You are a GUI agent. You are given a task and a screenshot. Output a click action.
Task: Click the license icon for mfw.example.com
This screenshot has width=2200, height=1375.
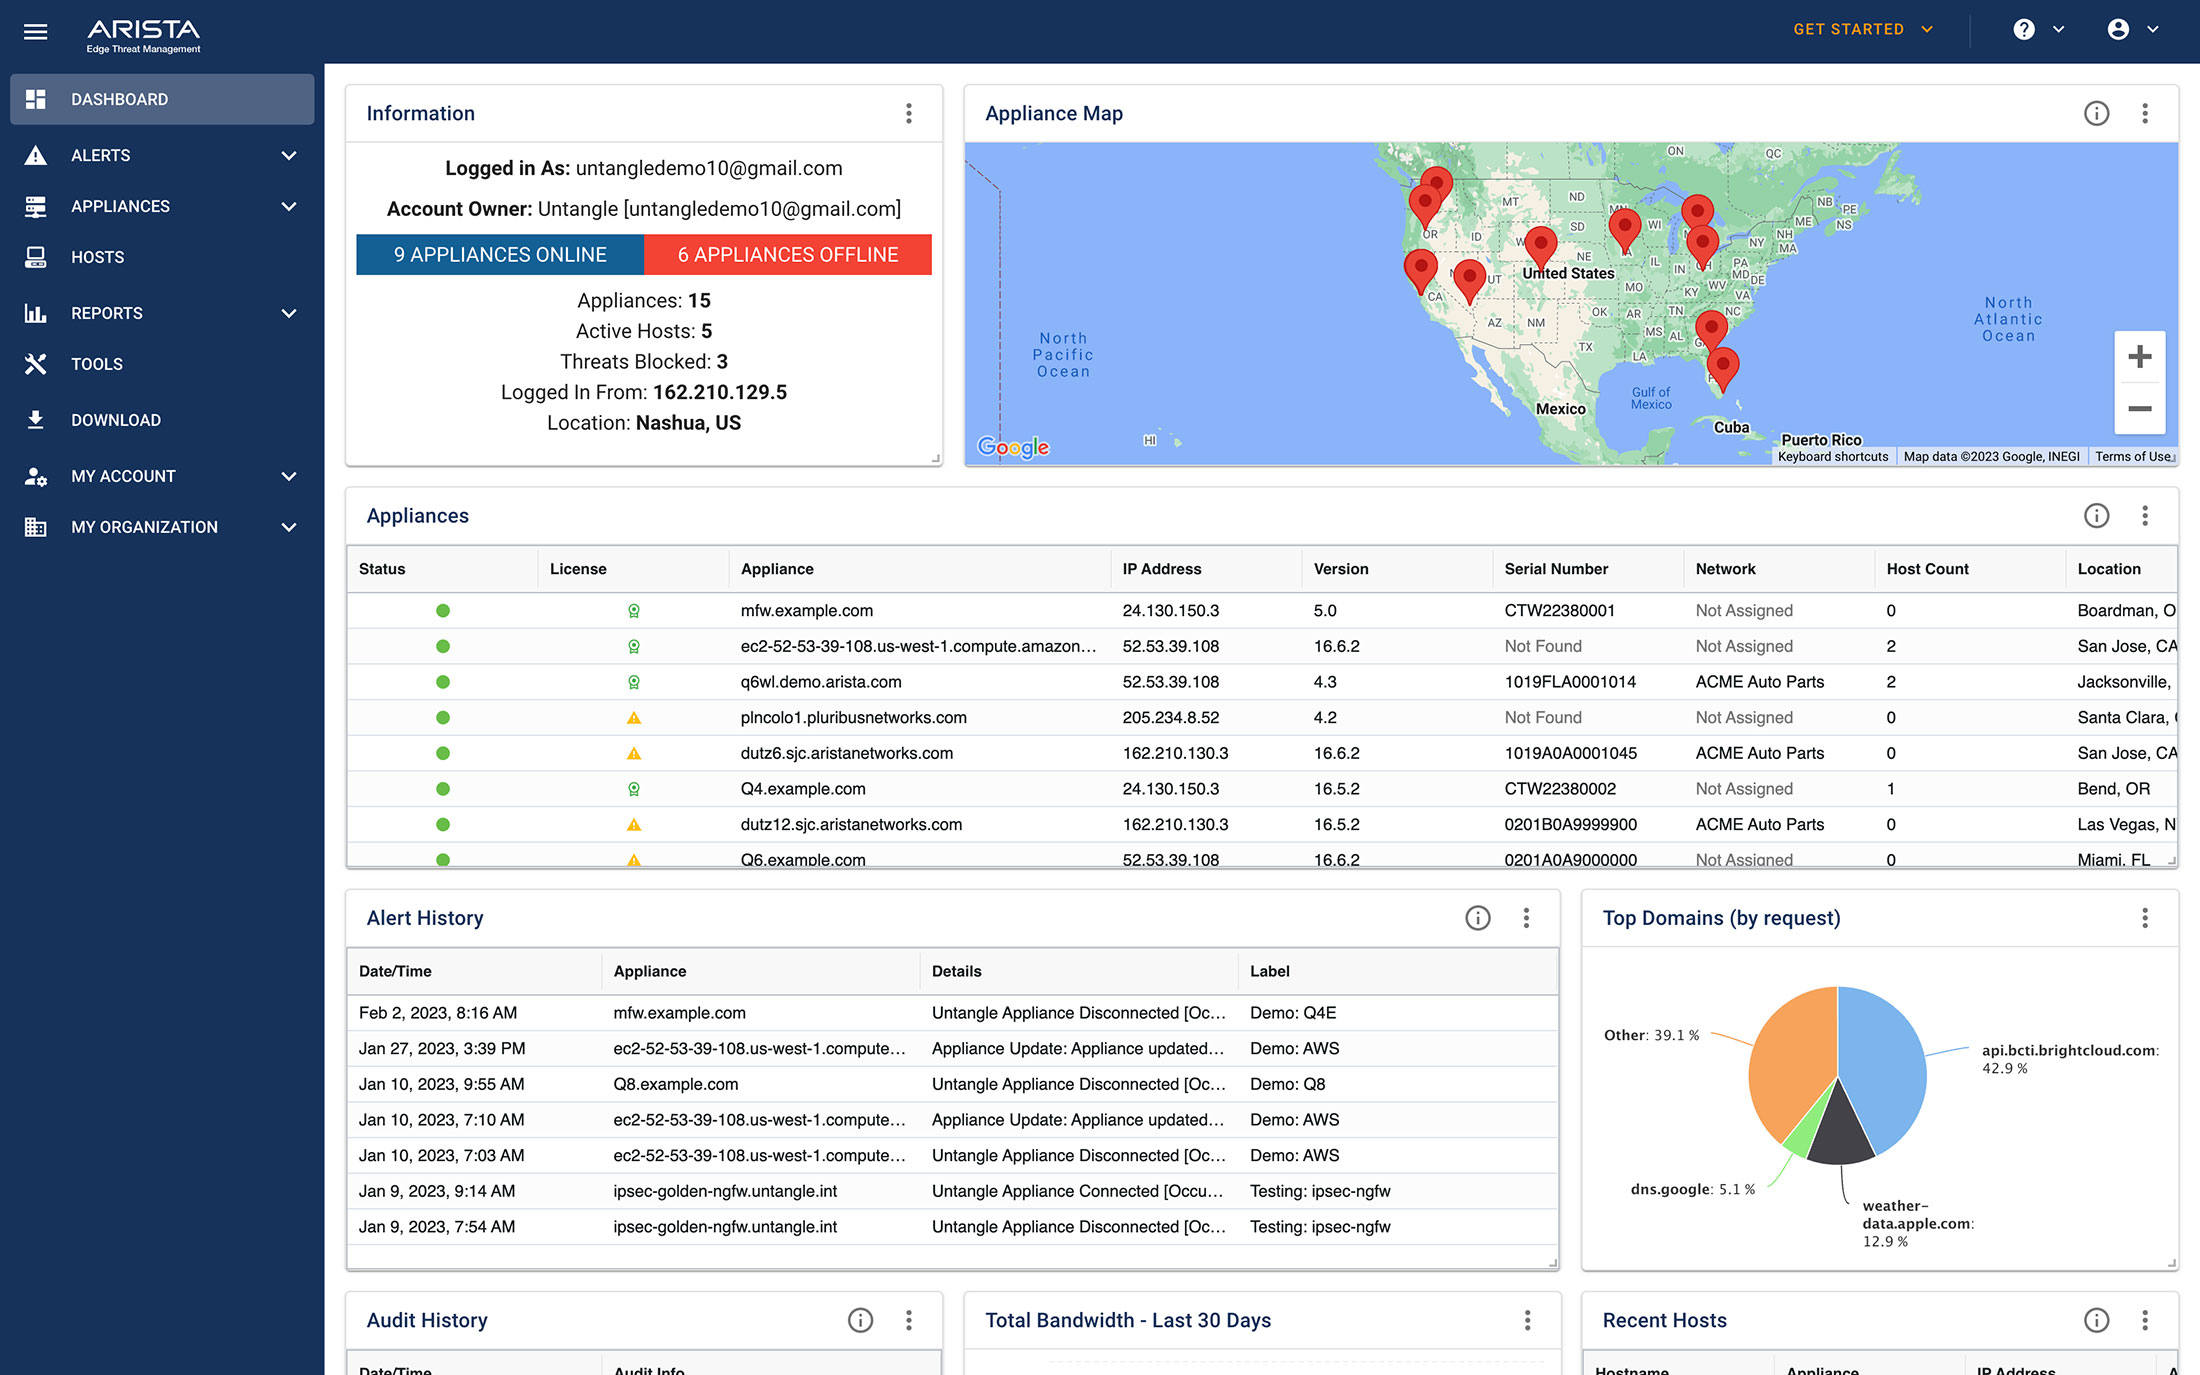coord(634,611)
